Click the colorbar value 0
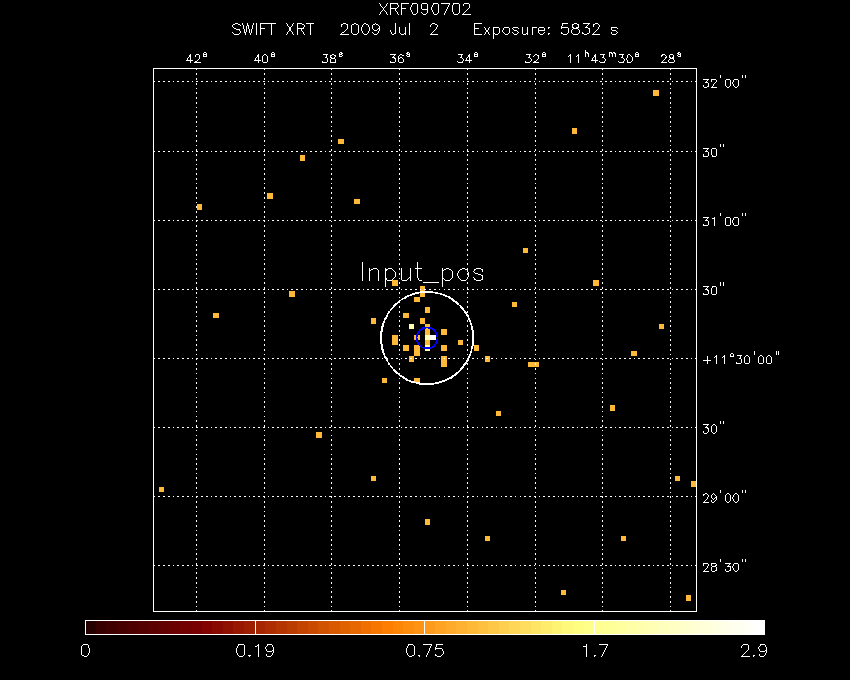 point(85,651)
